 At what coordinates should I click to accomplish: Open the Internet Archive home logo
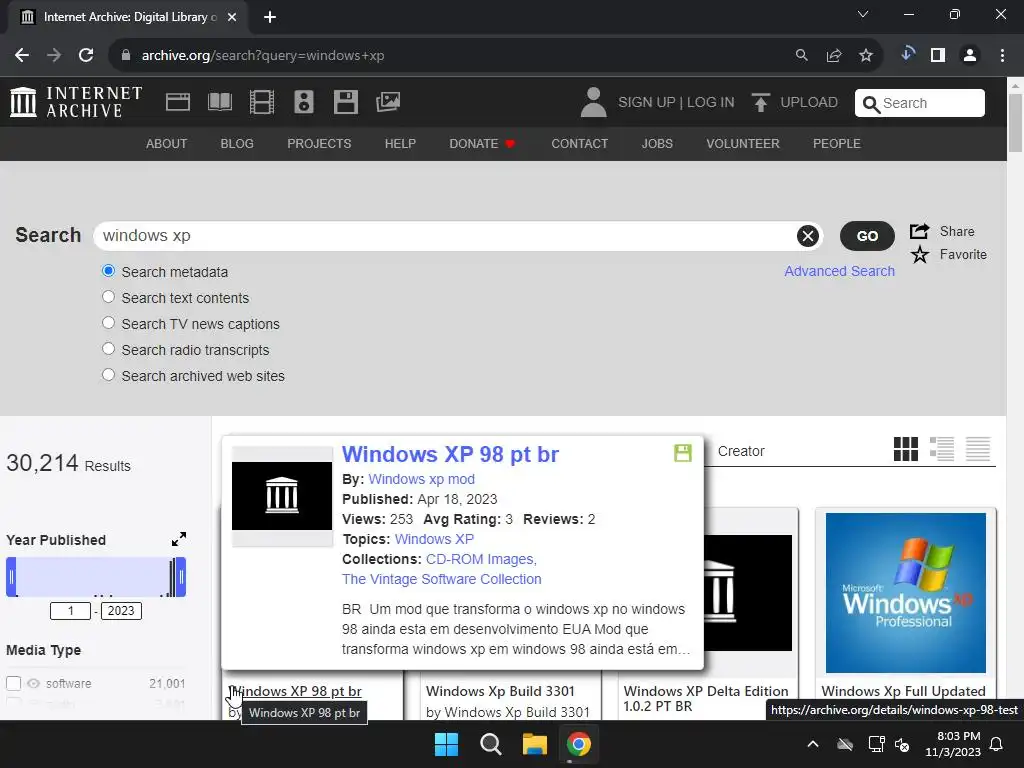(x=76, y=103)
